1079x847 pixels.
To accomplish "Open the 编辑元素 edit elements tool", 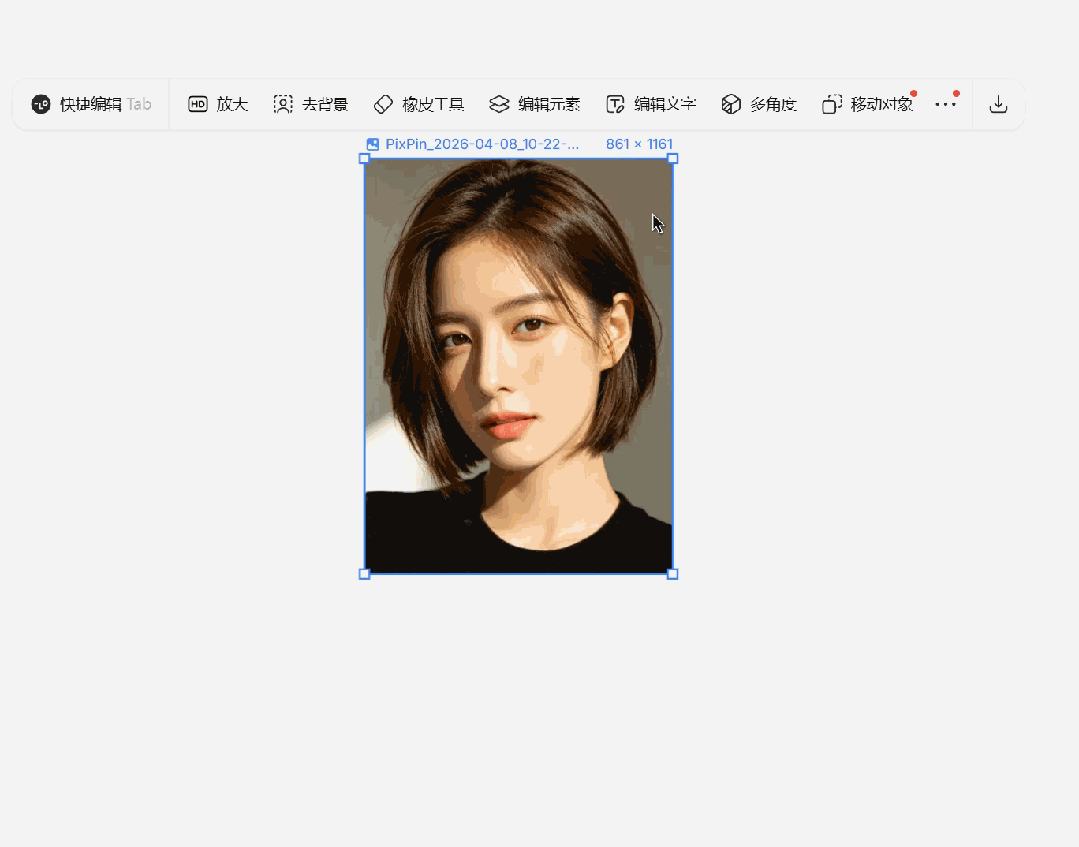I will [535, 105].
